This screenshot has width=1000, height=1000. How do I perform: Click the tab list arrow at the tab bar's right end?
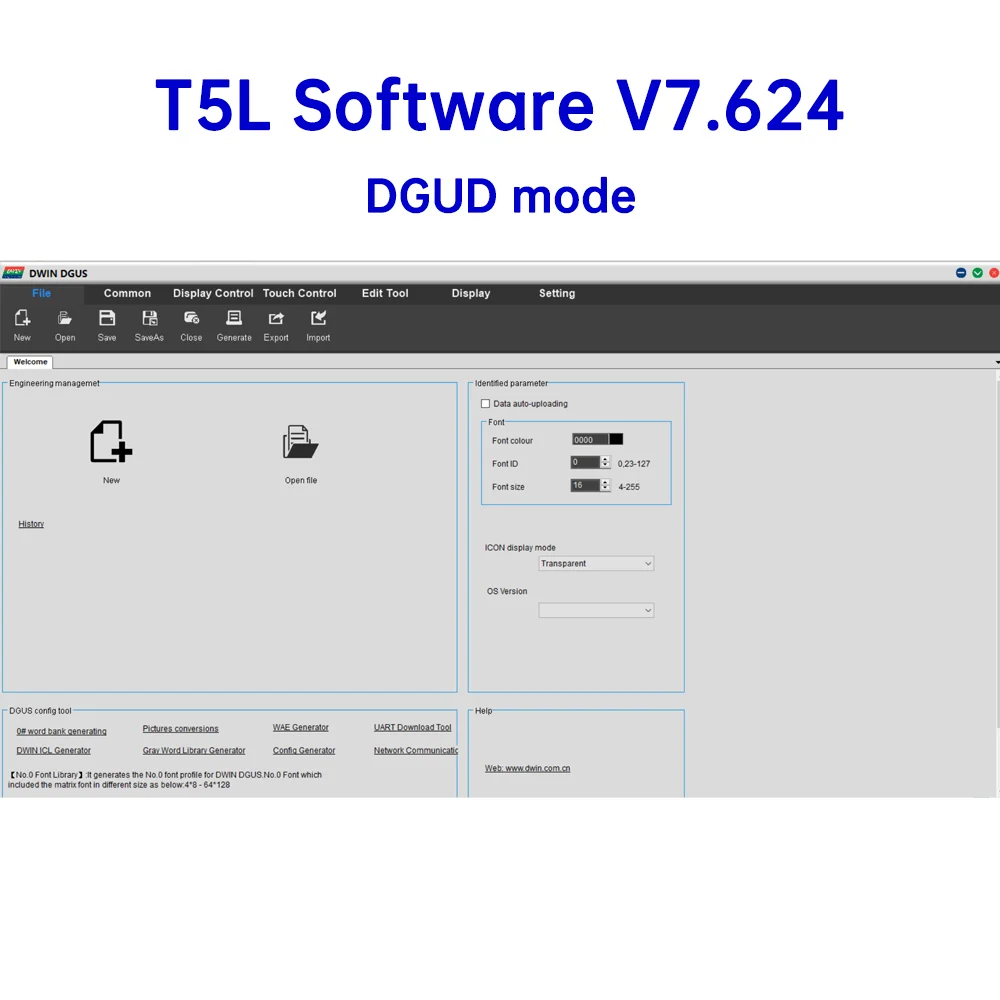pyautogui.click(x=997, y=362)
